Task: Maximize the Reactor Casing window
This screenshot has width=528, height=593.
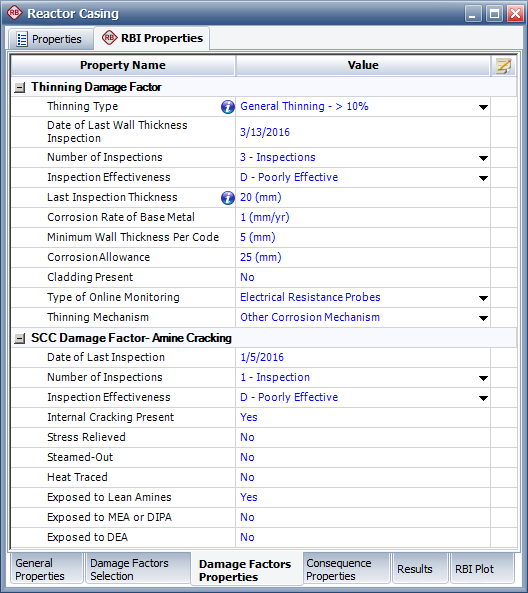Action: click(494, 14)
